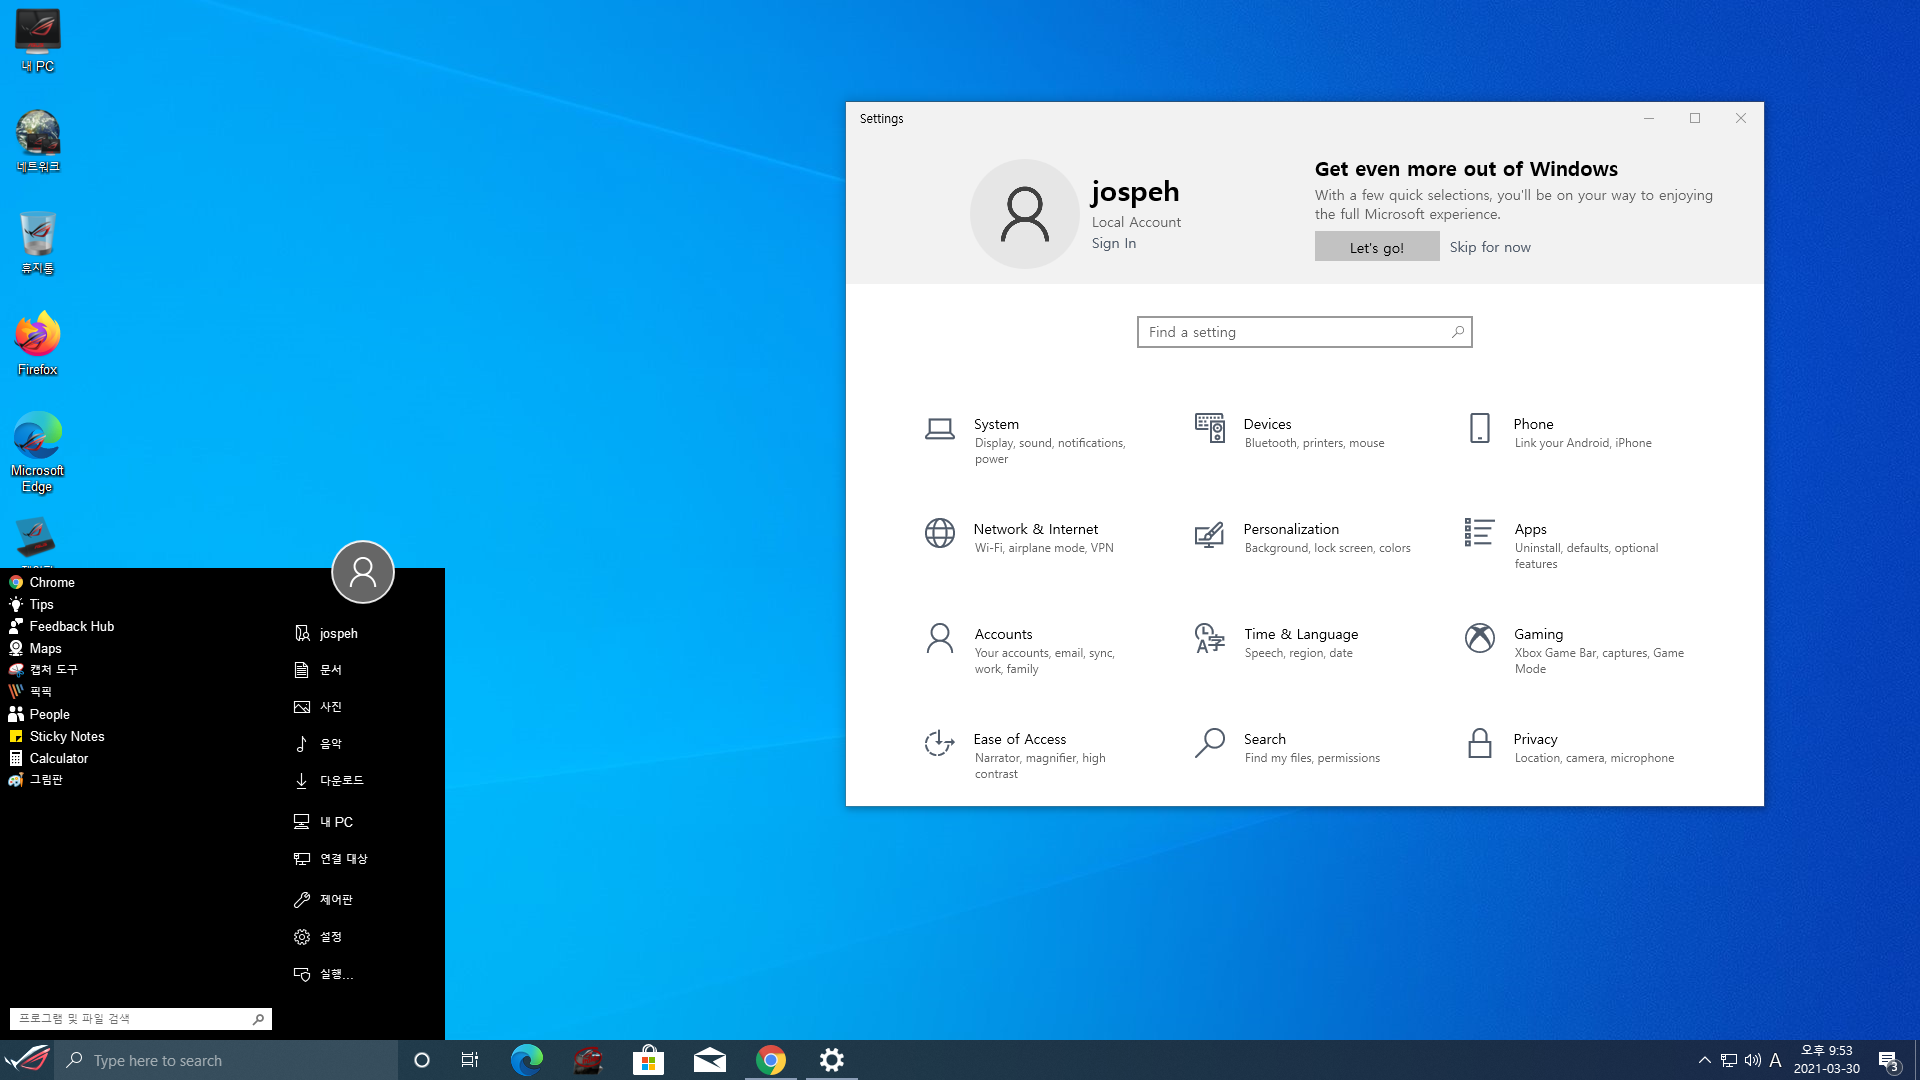Open Calculator from the start menu

(x=58, y=758)
